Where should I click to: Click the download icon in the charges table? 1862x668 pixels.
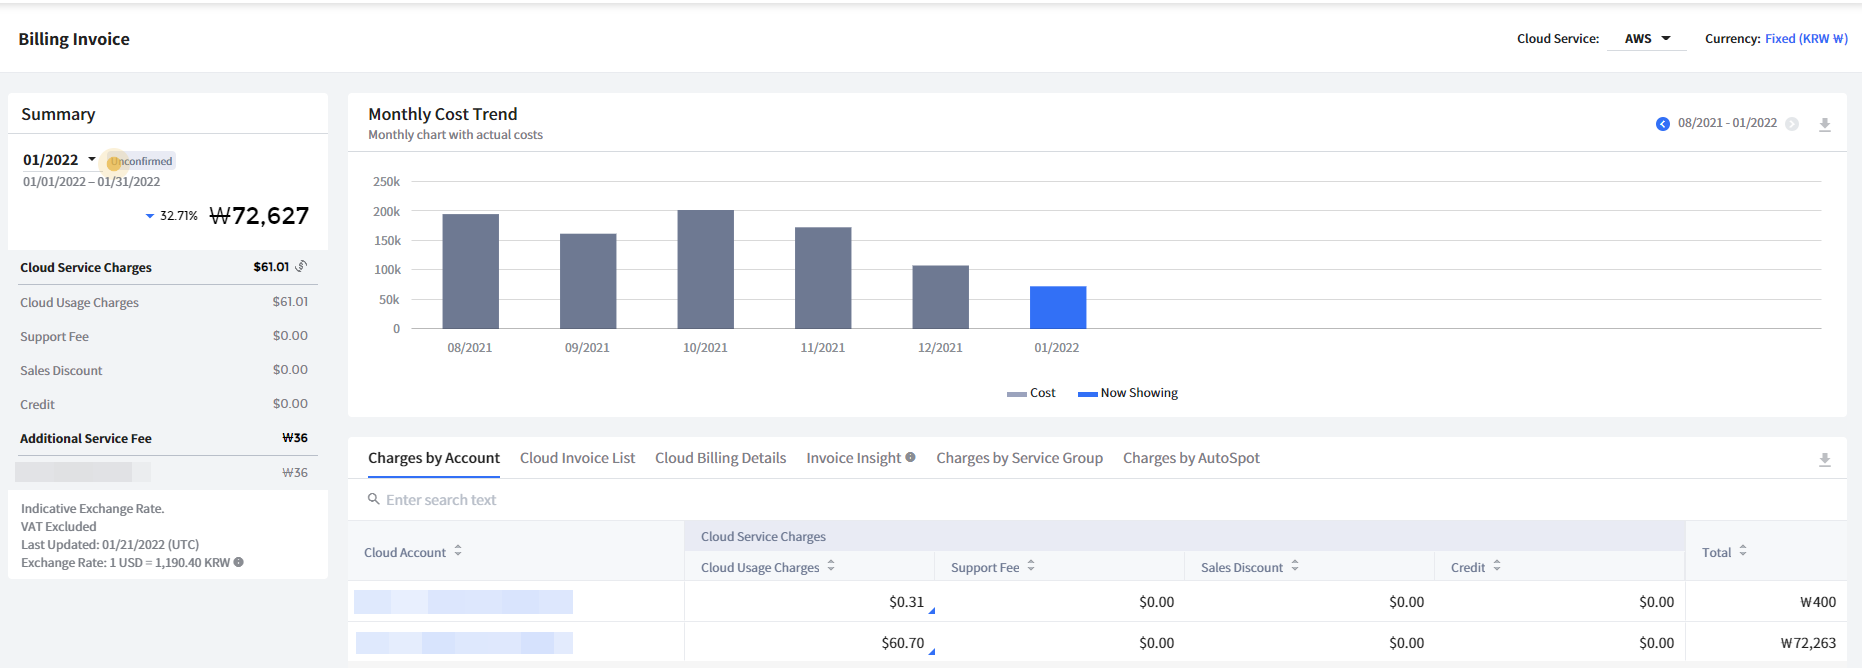click(x=1824, y=460)
